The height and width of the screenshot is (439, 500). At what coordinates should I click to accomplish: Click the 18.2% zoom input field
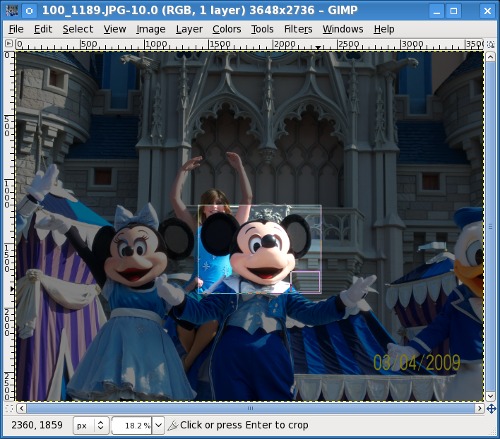[x=132, y=425]
